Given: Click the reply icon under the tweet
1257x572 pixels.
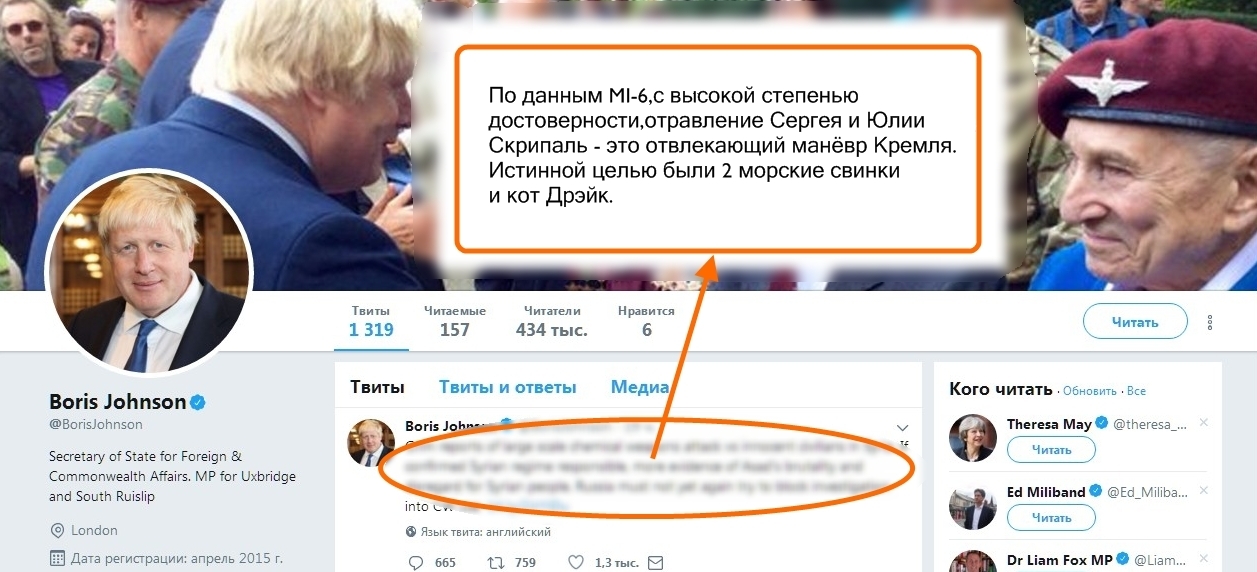Looking at the screenshot, I should (417, 563).
